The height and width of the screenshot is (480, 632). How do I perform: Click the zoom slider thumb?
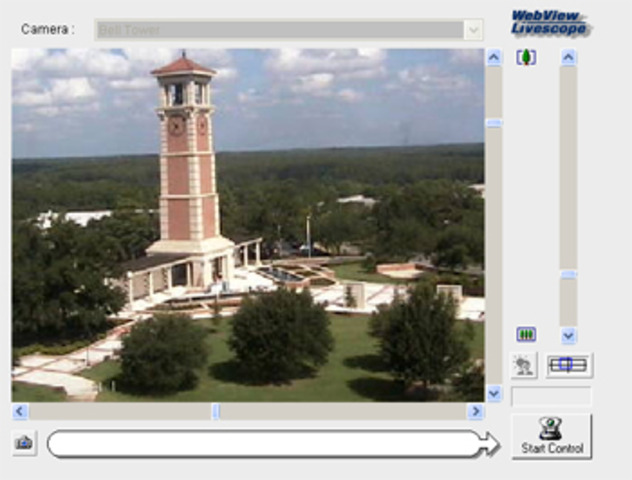point(568,274)
